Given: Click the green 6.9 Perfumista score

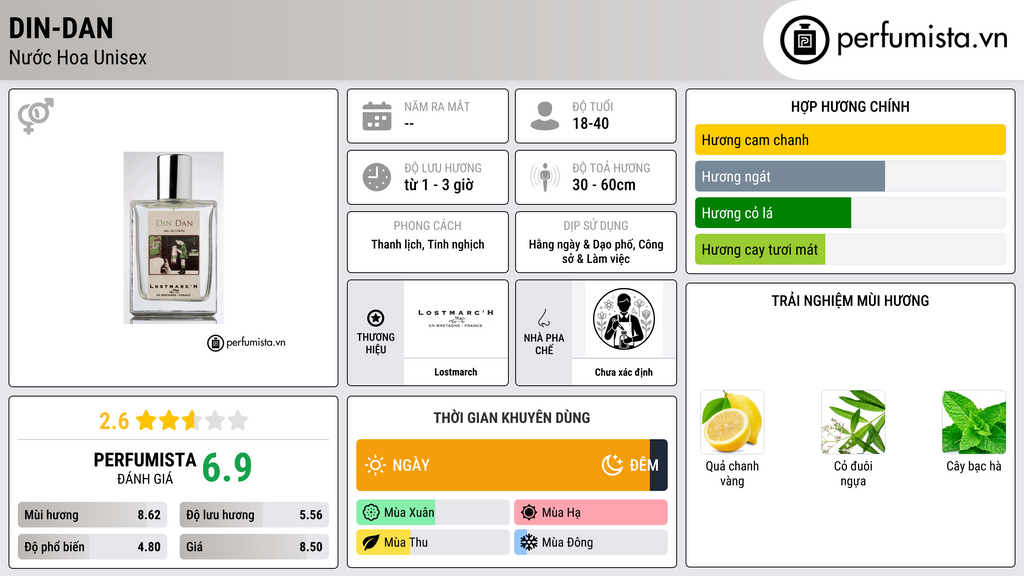Looking at the screenshot, I should (227, 468).
